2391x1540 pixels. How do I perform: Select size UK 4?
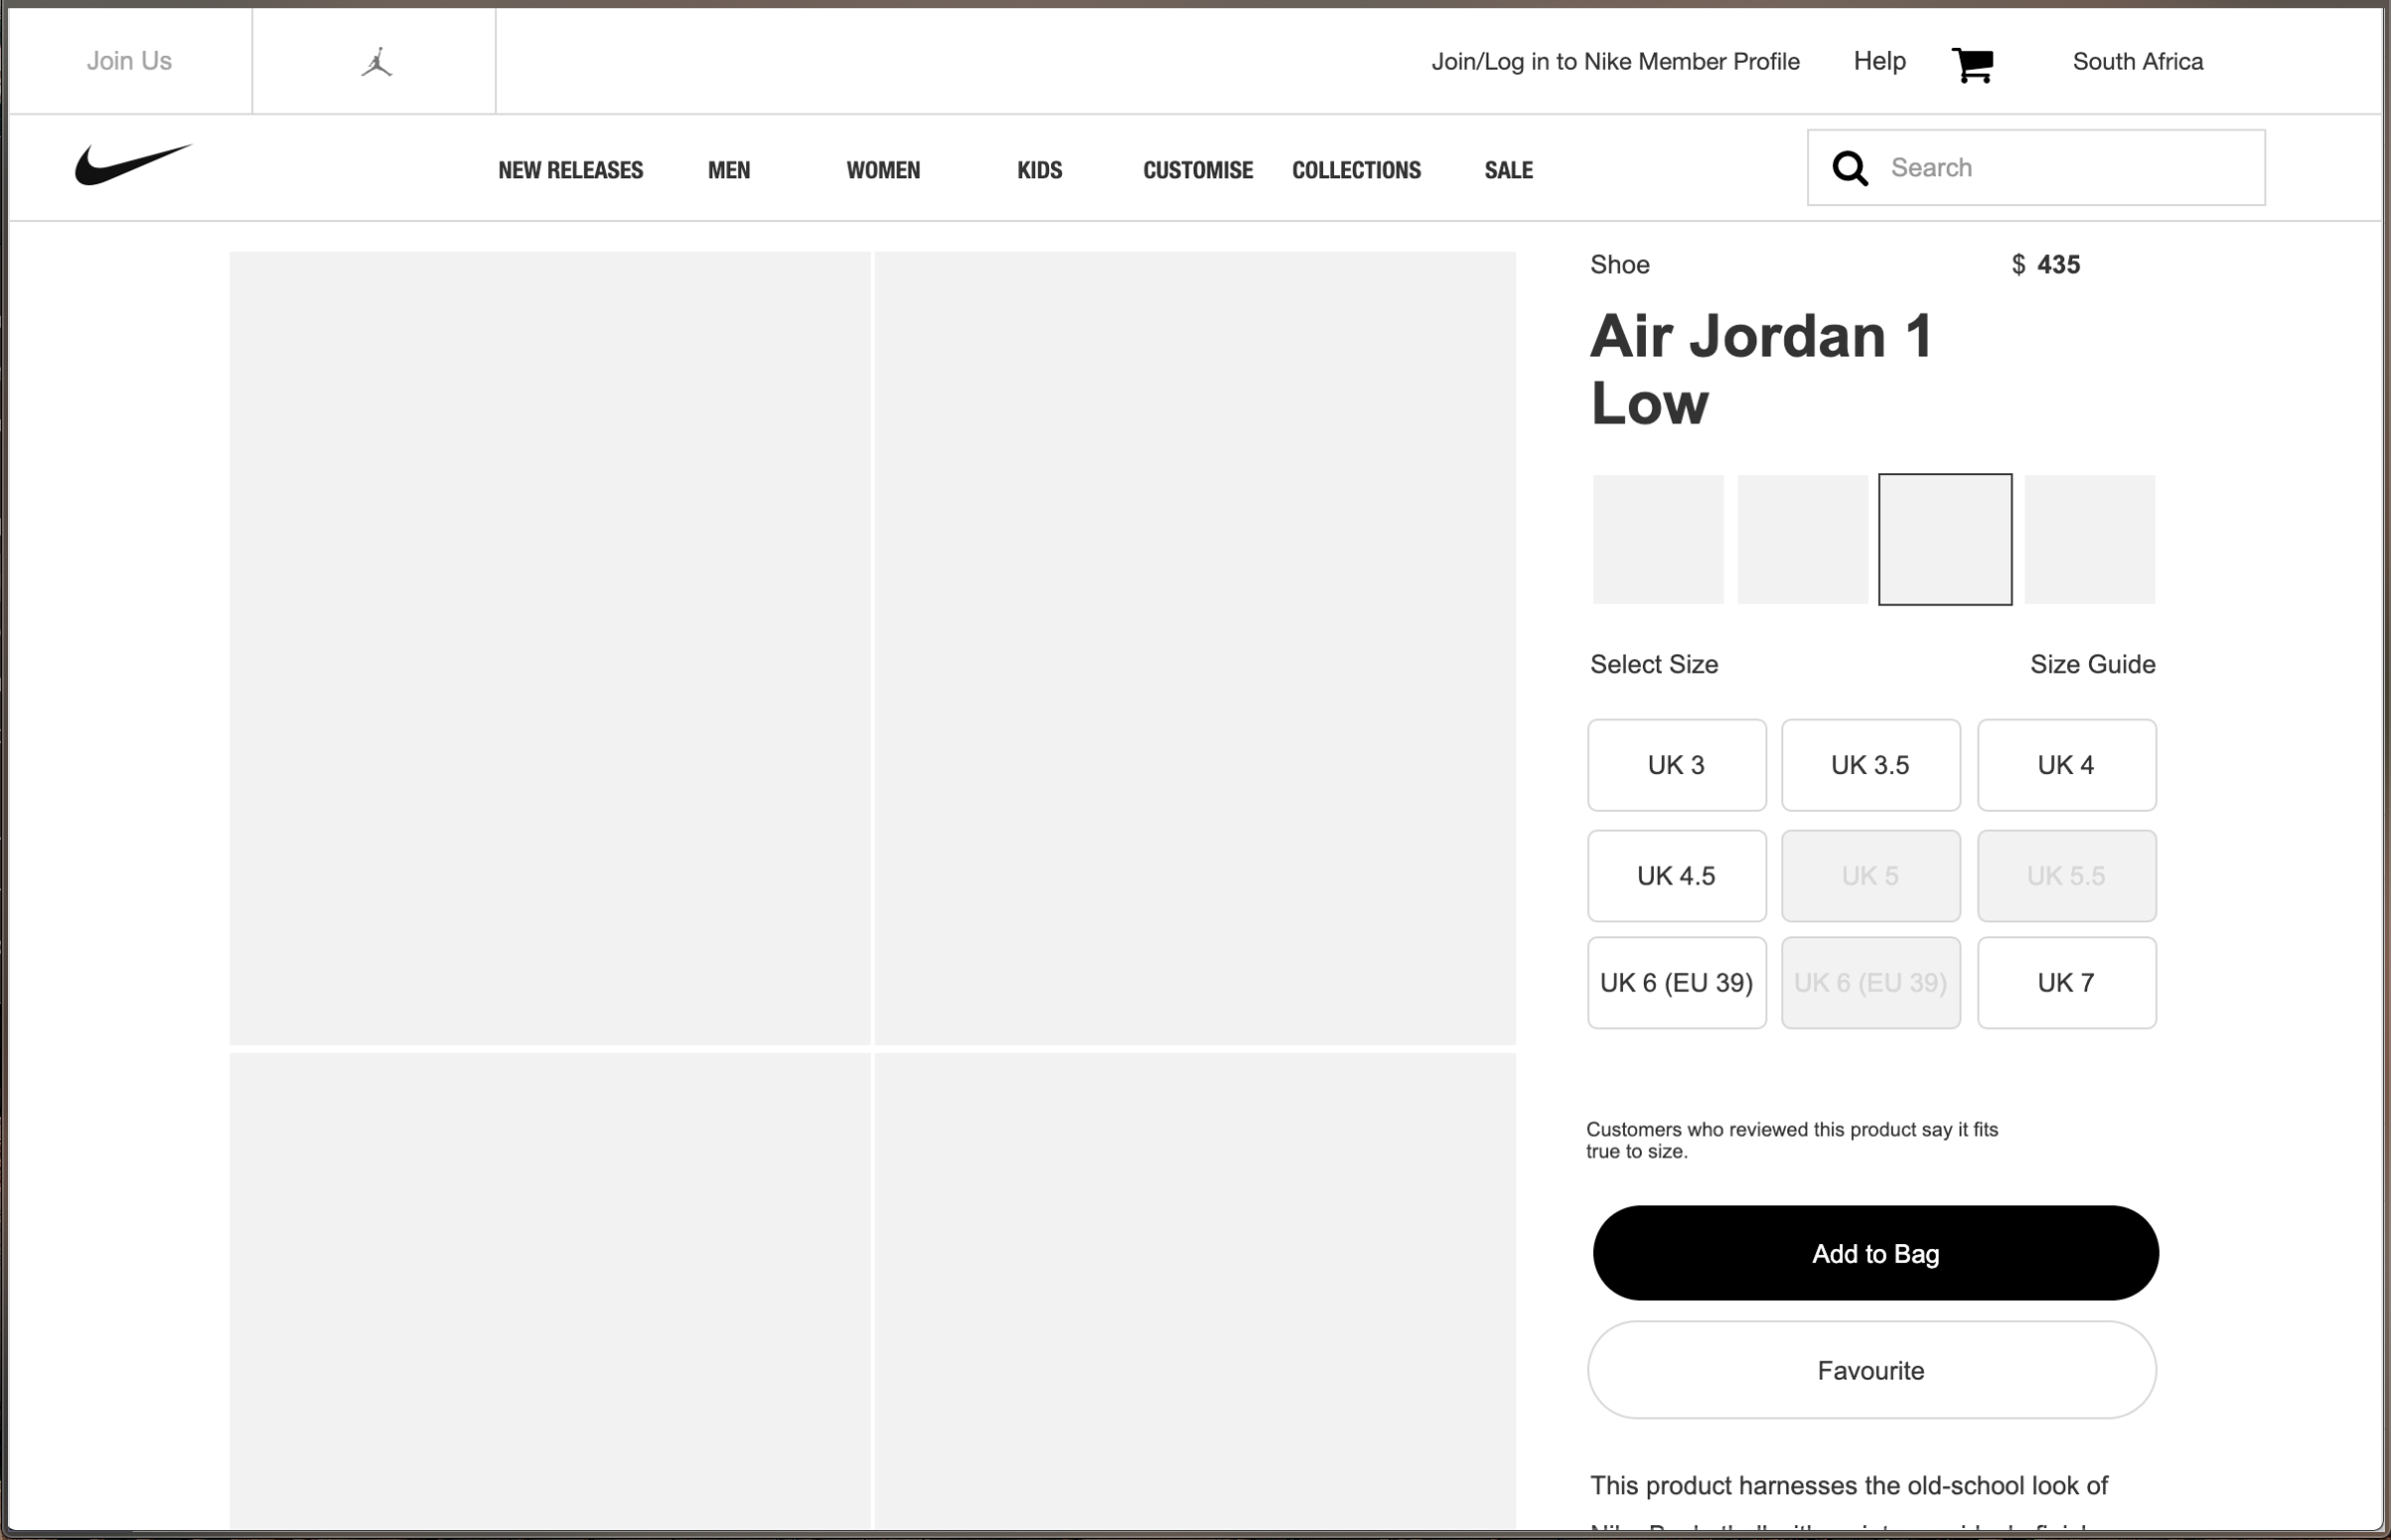pyautogui.click(x=2066, y=765)
